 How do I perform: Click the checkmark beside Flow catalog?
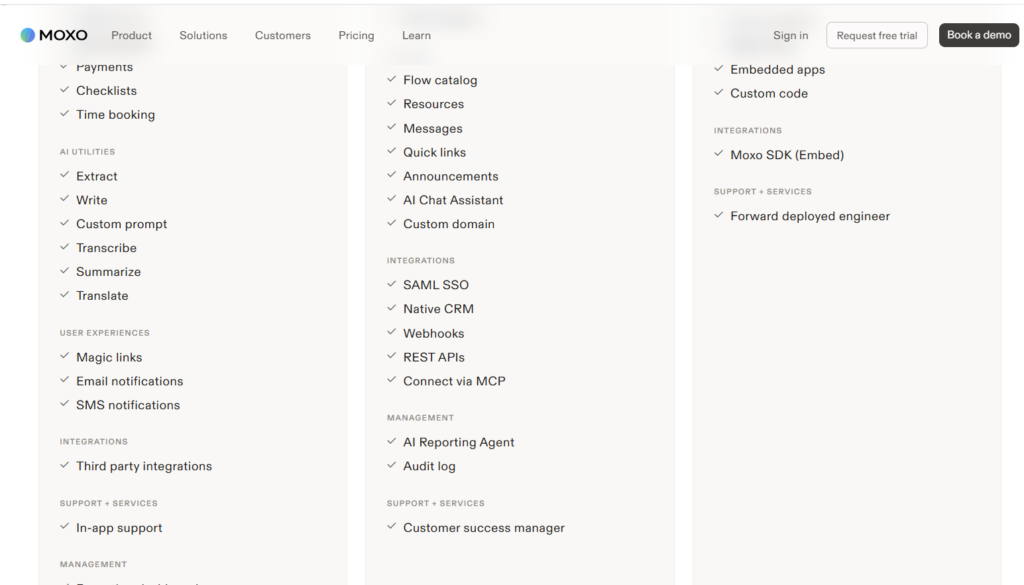[x=392, y=79]
